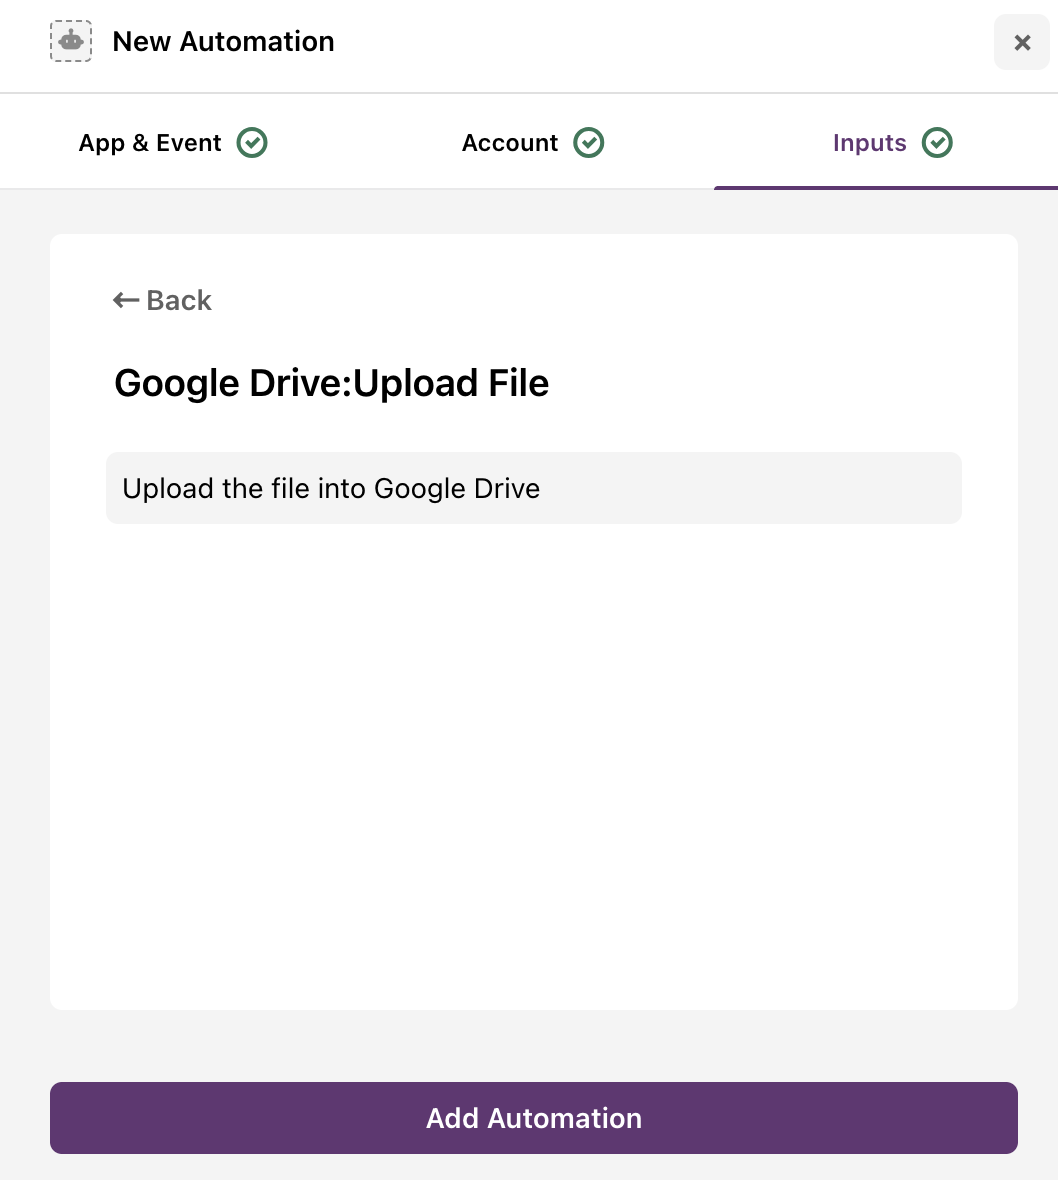The image size is (1058, 1180).
Task: Click the Add Automation button
Action: click(x=534, y=1118)
